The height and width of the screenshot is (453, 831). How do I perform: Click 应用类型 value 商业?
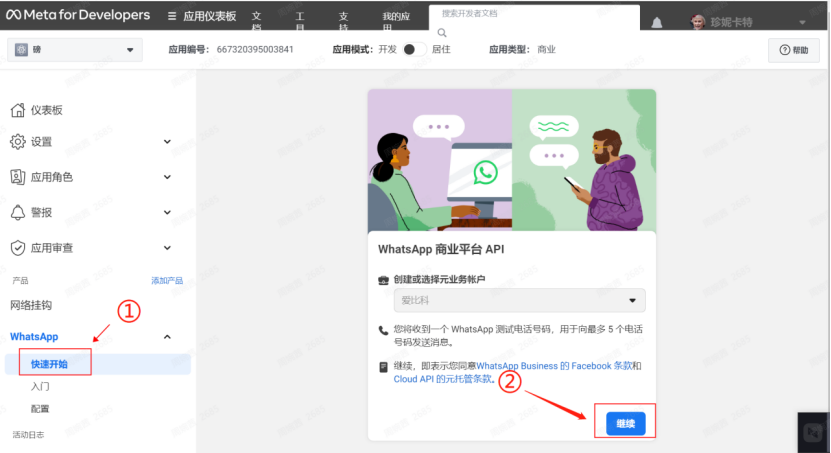pos(546,49)
